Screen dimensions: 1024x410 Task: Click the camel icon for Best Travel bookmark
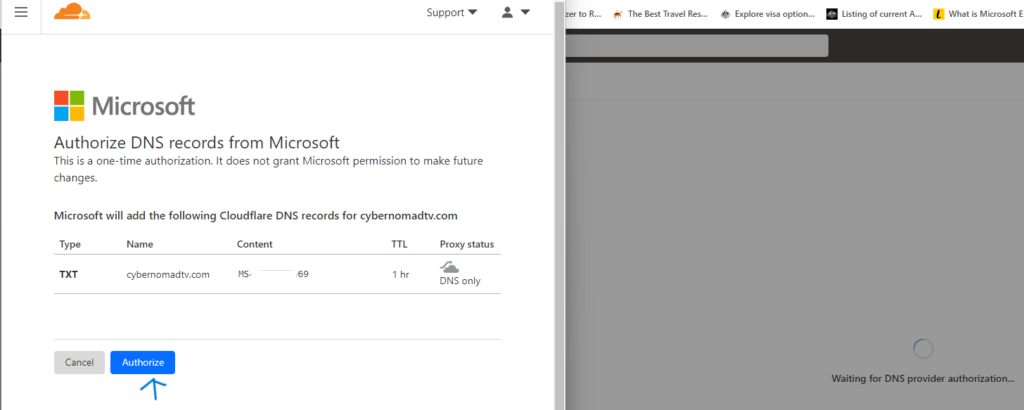tap(618, 14)
